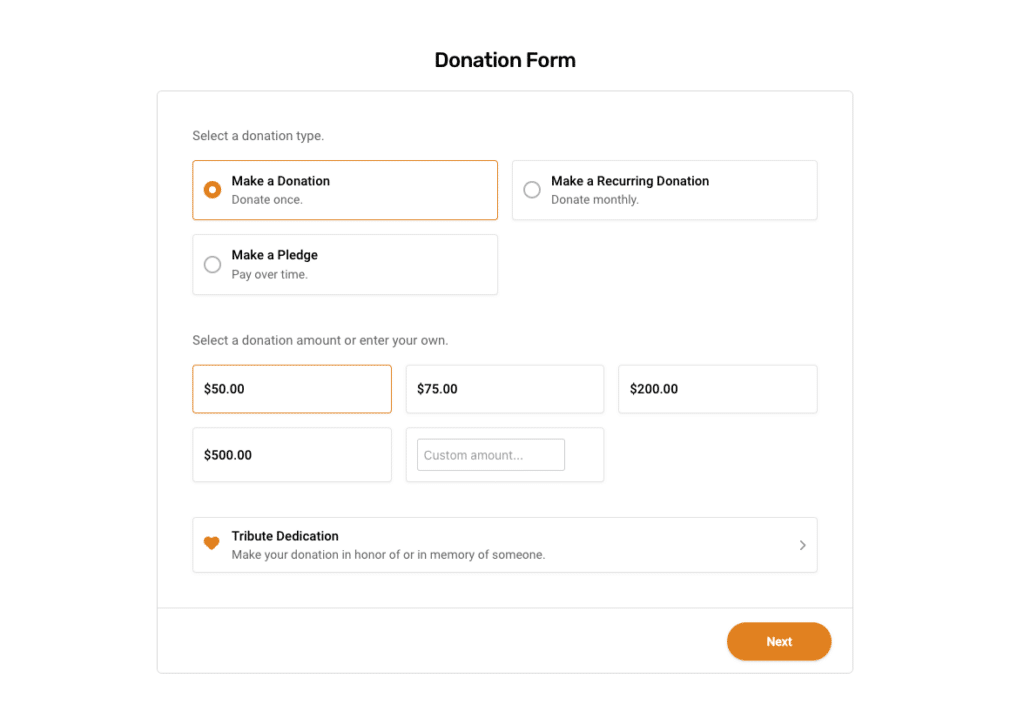Click the 'Make a Pledge' label text

[274, 255]
